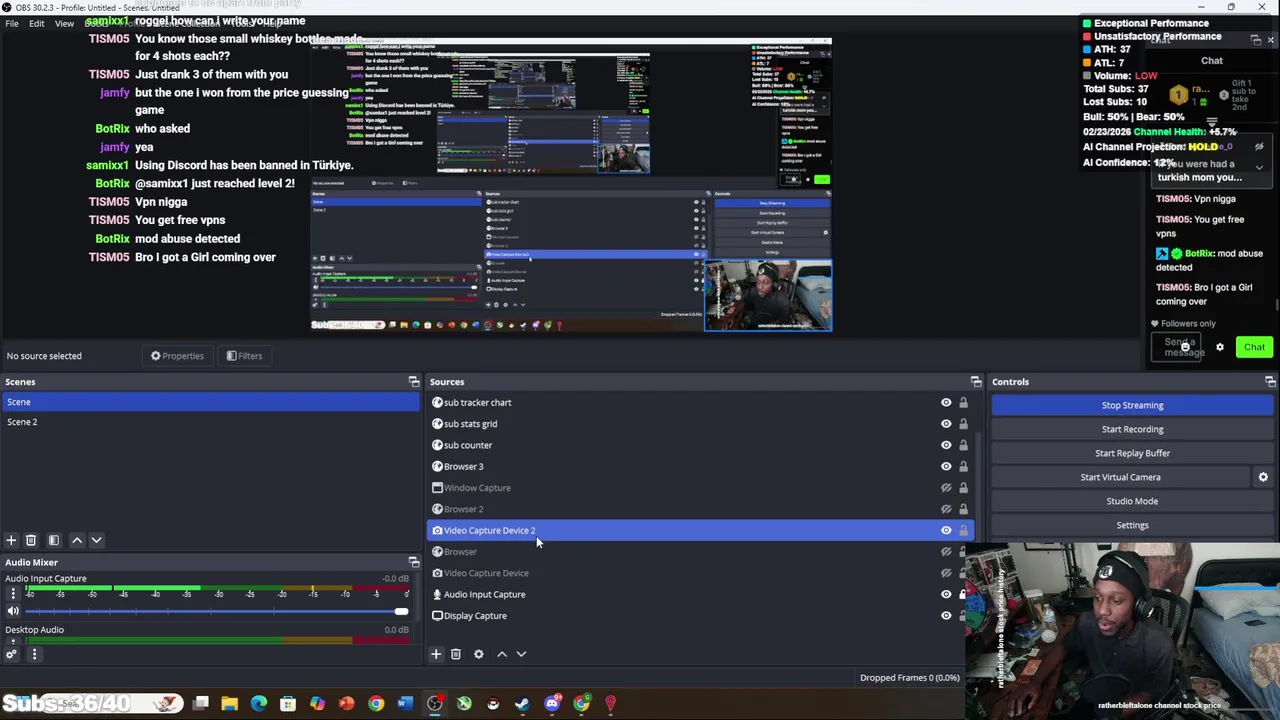Viewport: 1280px width, 720px height.
Task: Open source Filters button under preview
Action: pyautogui.click(x=244, y=356)
